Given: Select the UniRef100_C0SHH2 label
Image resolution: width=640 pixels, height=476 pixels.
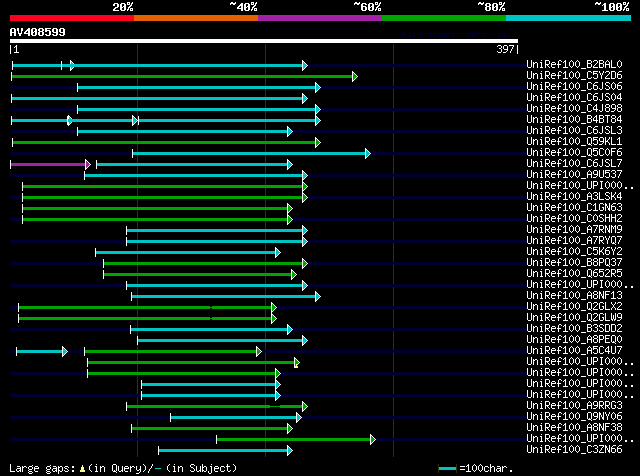Looking at the screenshot, I should coord(574,219).
